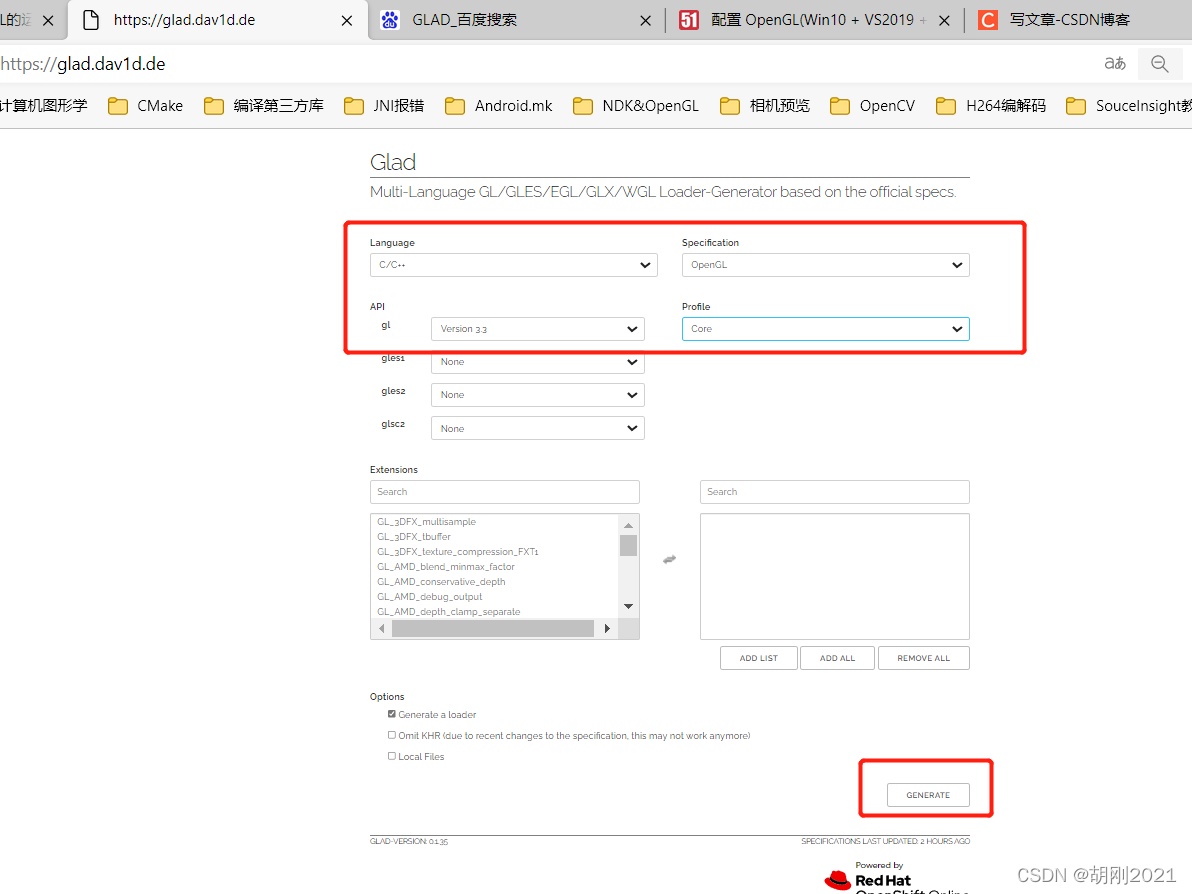Screen dimensions: 1192x894
Task: Select GL_AMD_debug_output extension
Action: [430, 597]
